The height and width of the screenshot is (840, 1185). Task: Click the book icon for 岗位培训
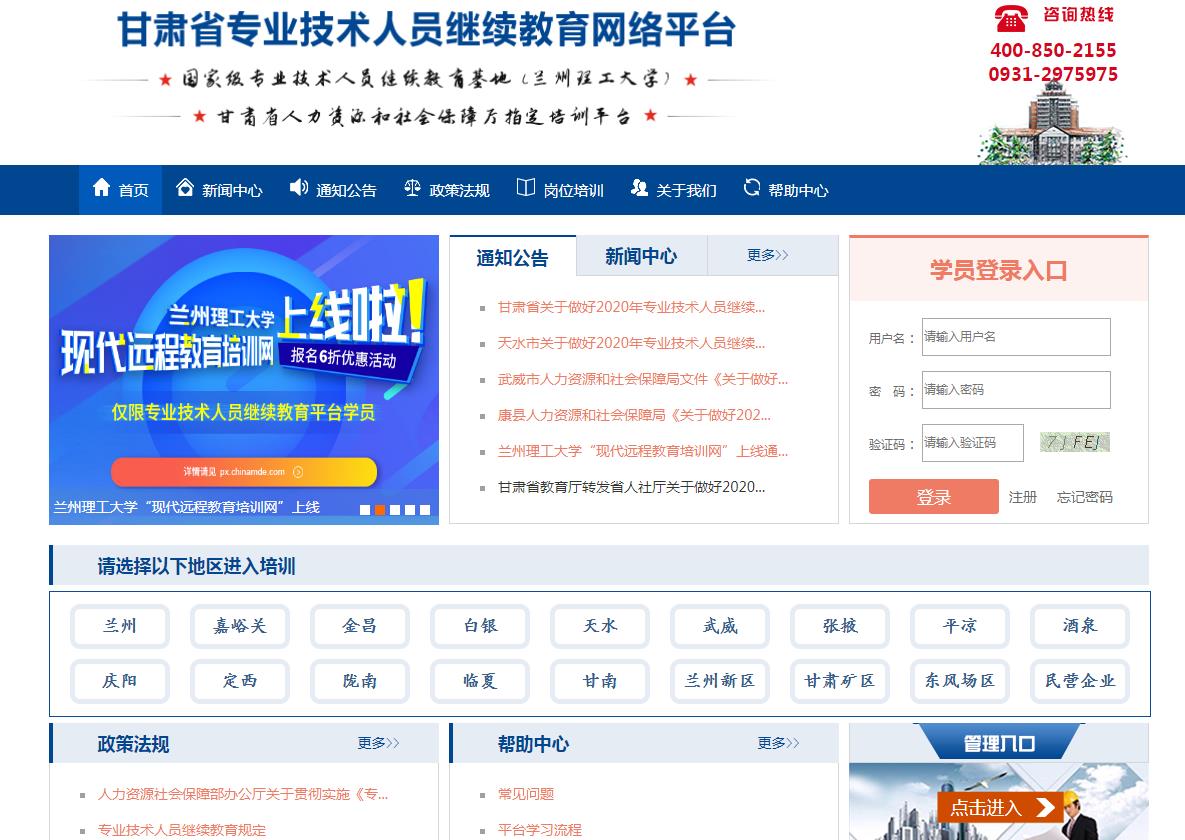coord(526,188)
